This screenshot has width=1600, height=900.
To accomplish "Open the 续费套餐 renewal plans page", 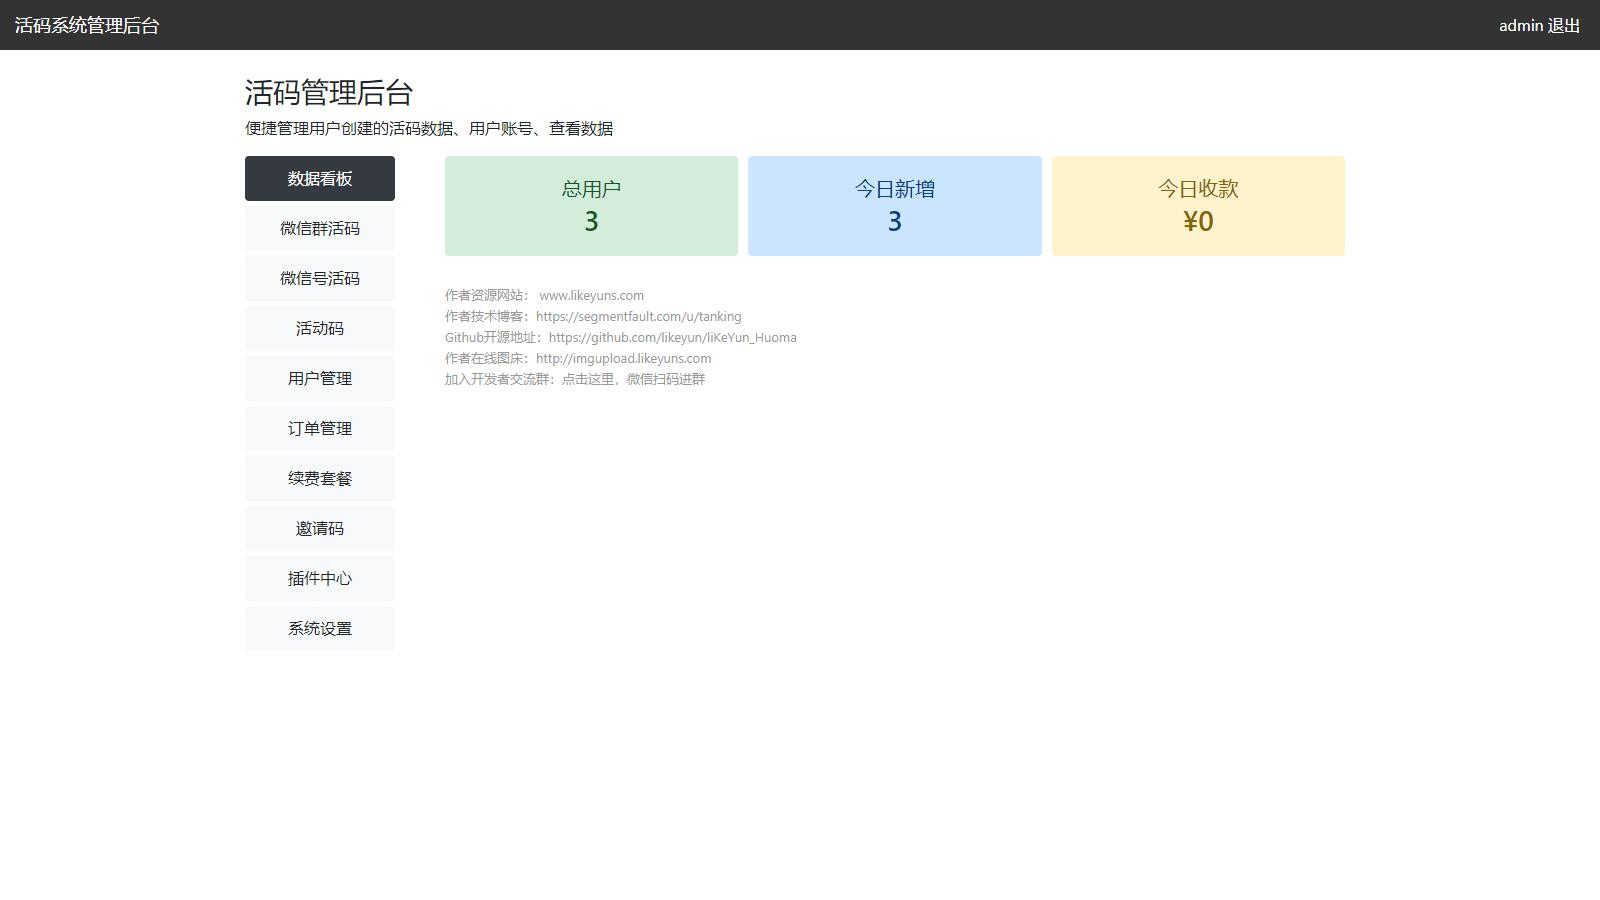I will (x=320, y=478).
